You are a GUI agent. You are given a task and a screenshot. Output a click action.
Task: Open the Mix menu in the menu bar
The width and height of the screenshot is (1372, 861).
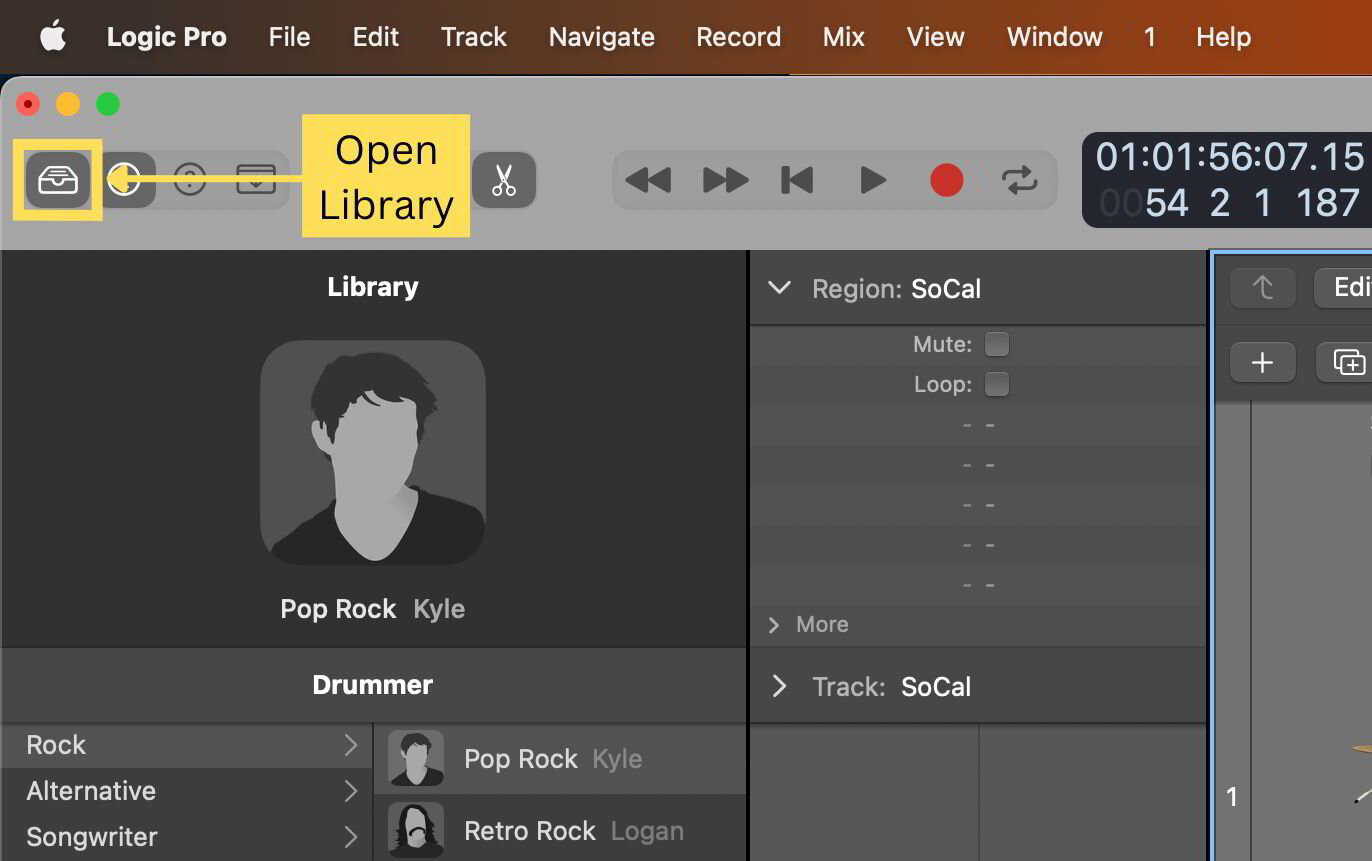pos(843,36)
